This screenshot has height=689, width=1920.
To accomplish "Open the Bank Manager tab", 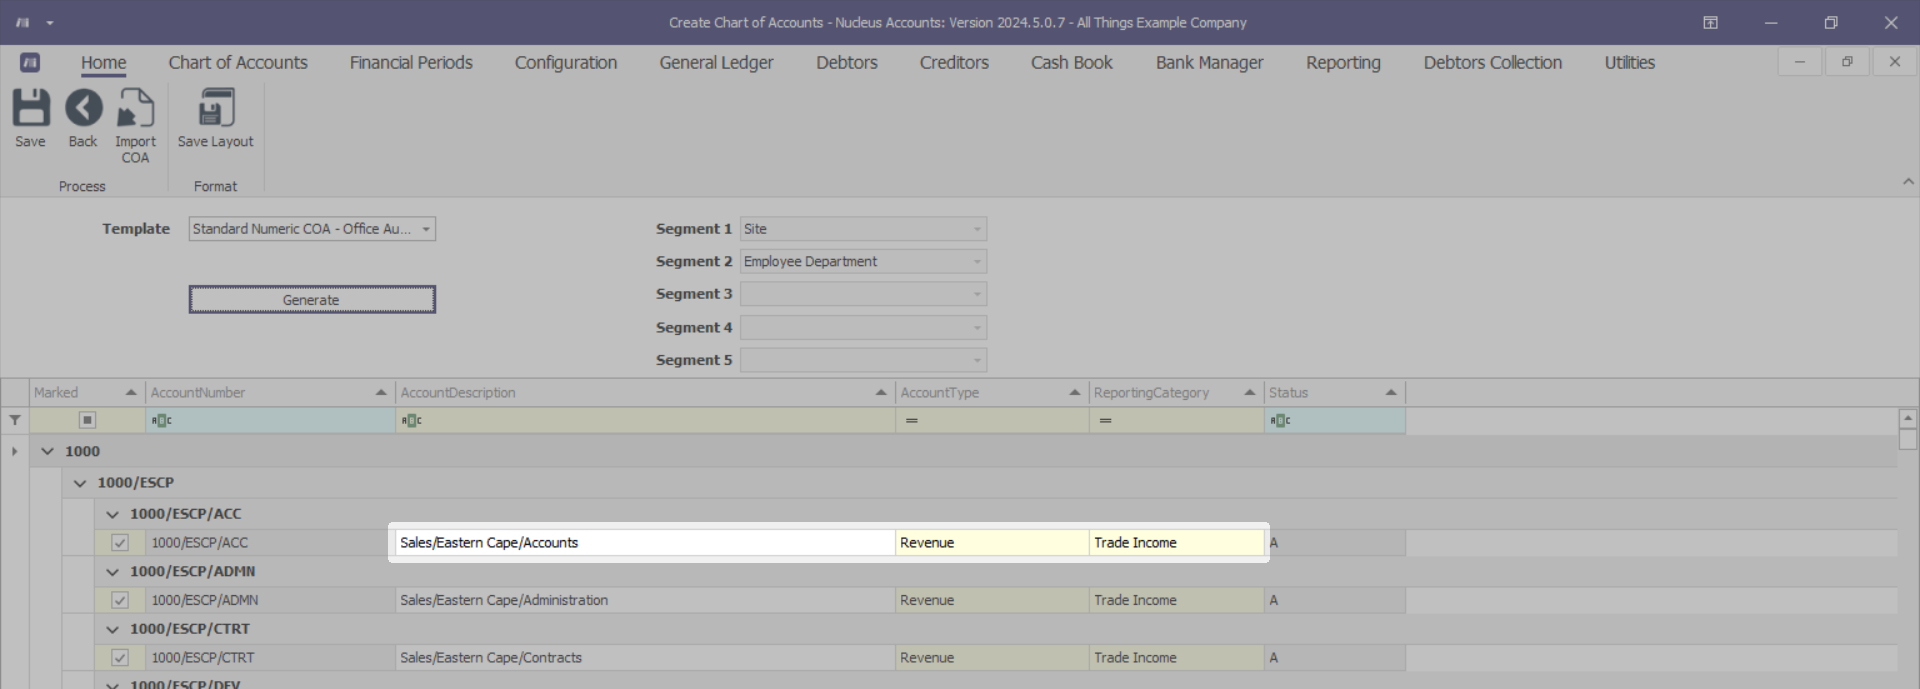I will pyautogui.click(x=1209, y=62).
